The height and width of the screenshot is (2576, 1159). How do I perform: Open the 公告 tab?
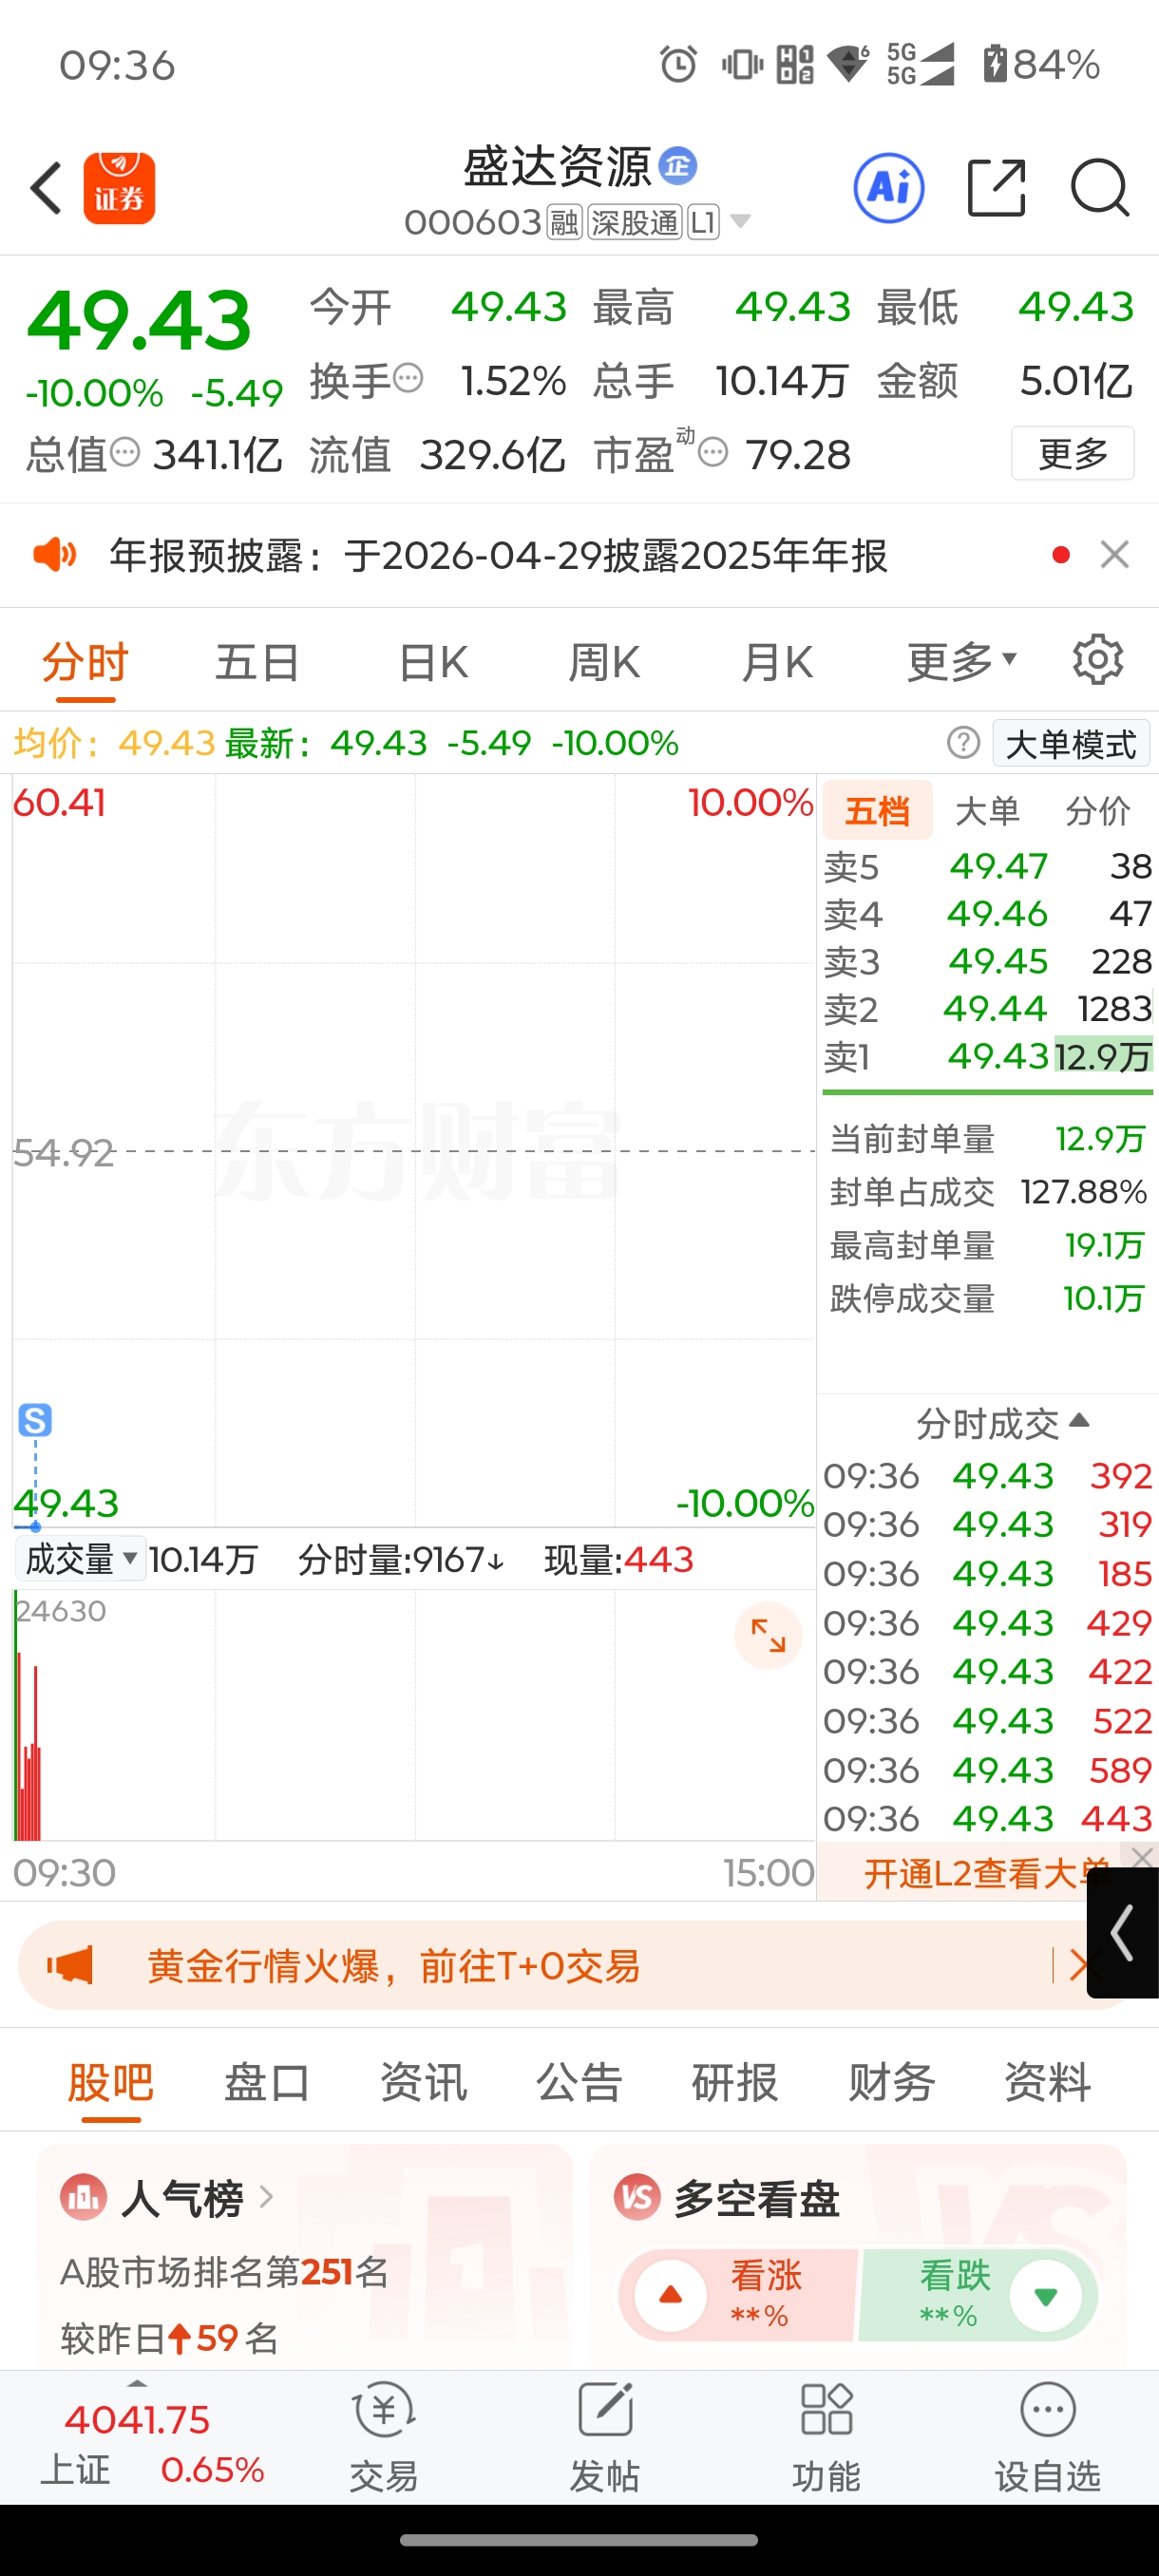579,2082
